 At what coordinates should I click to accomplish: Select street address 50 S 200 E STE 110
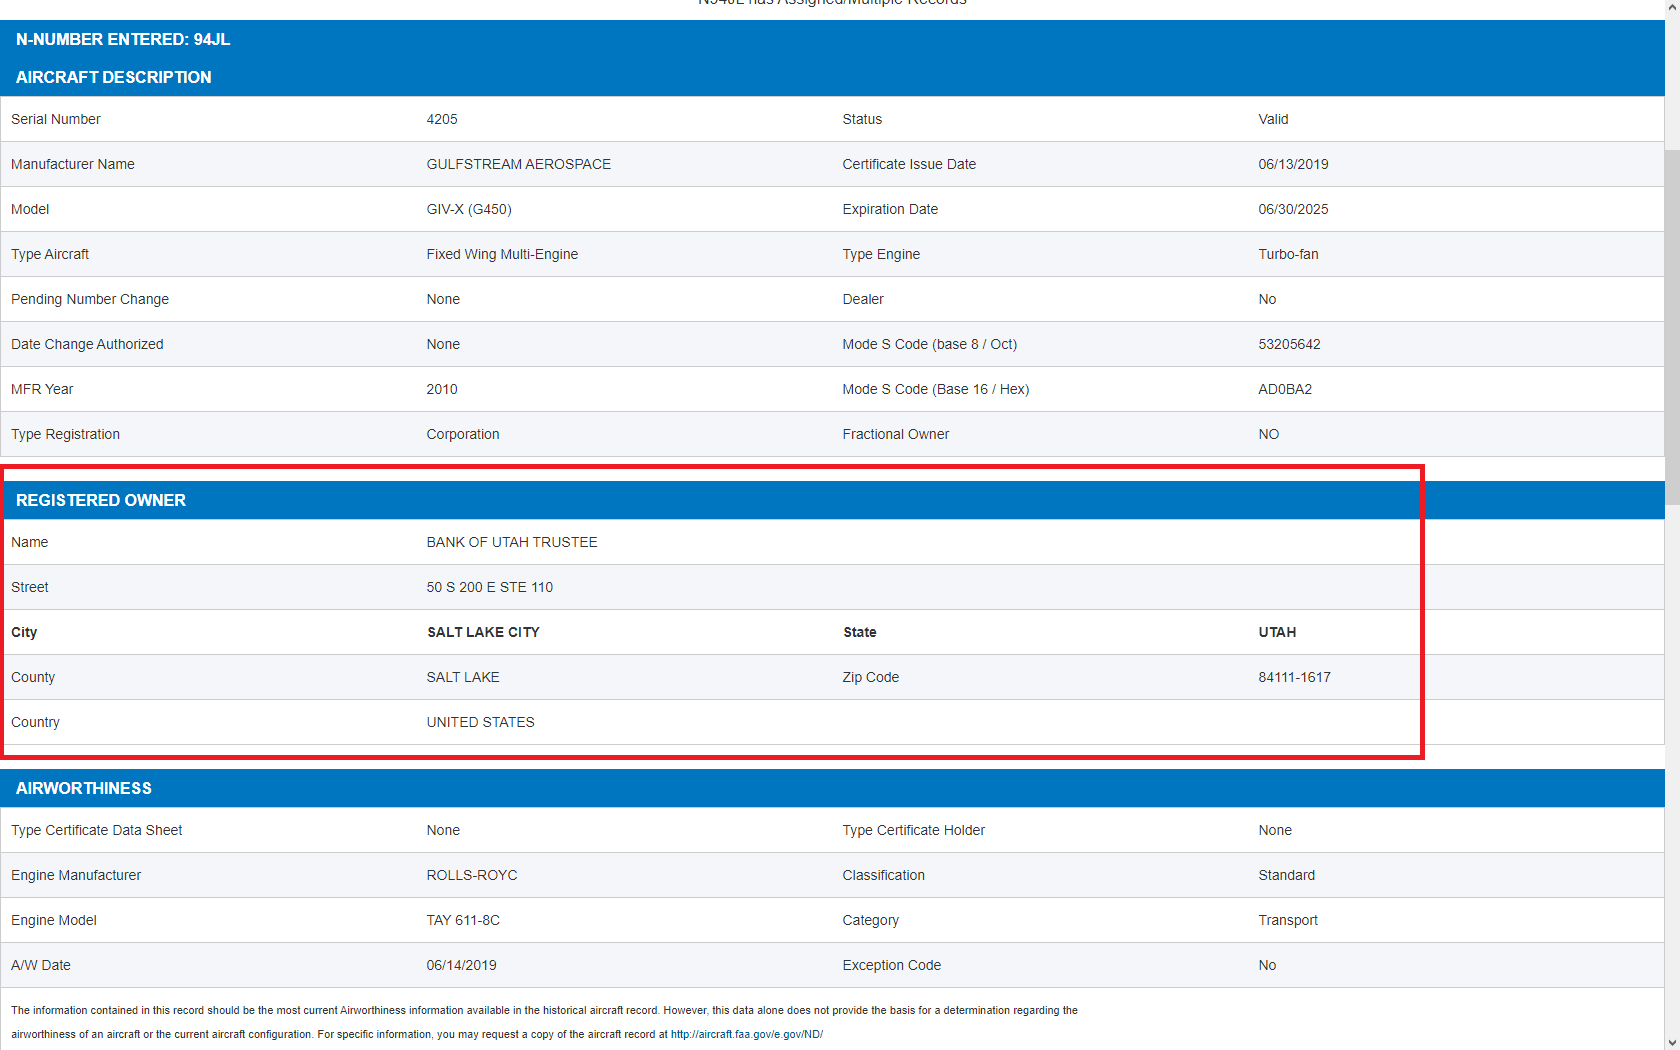point(490,587)
